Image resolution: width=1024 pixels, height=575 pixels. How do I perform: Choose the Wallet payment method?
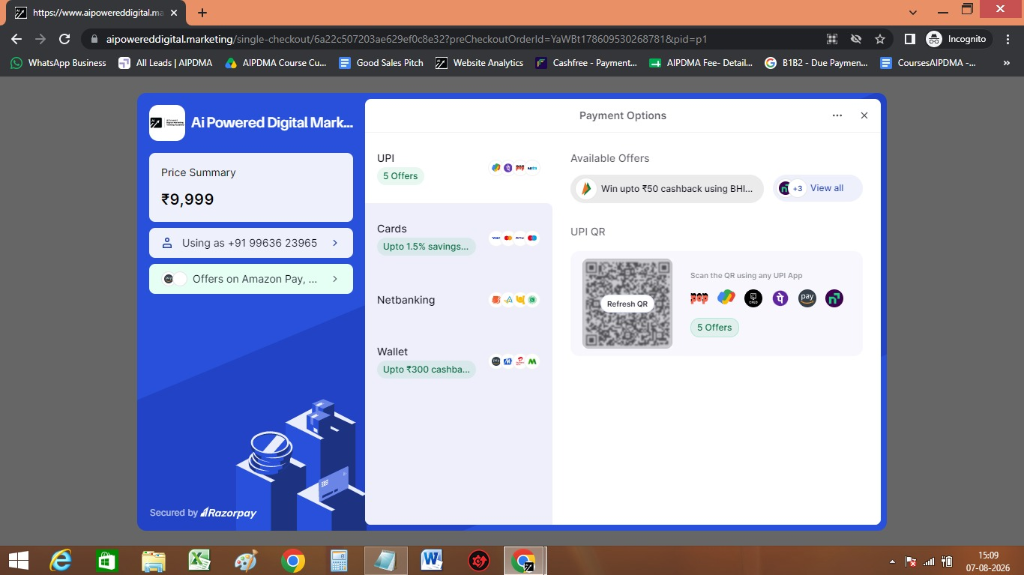coord(458,361)
